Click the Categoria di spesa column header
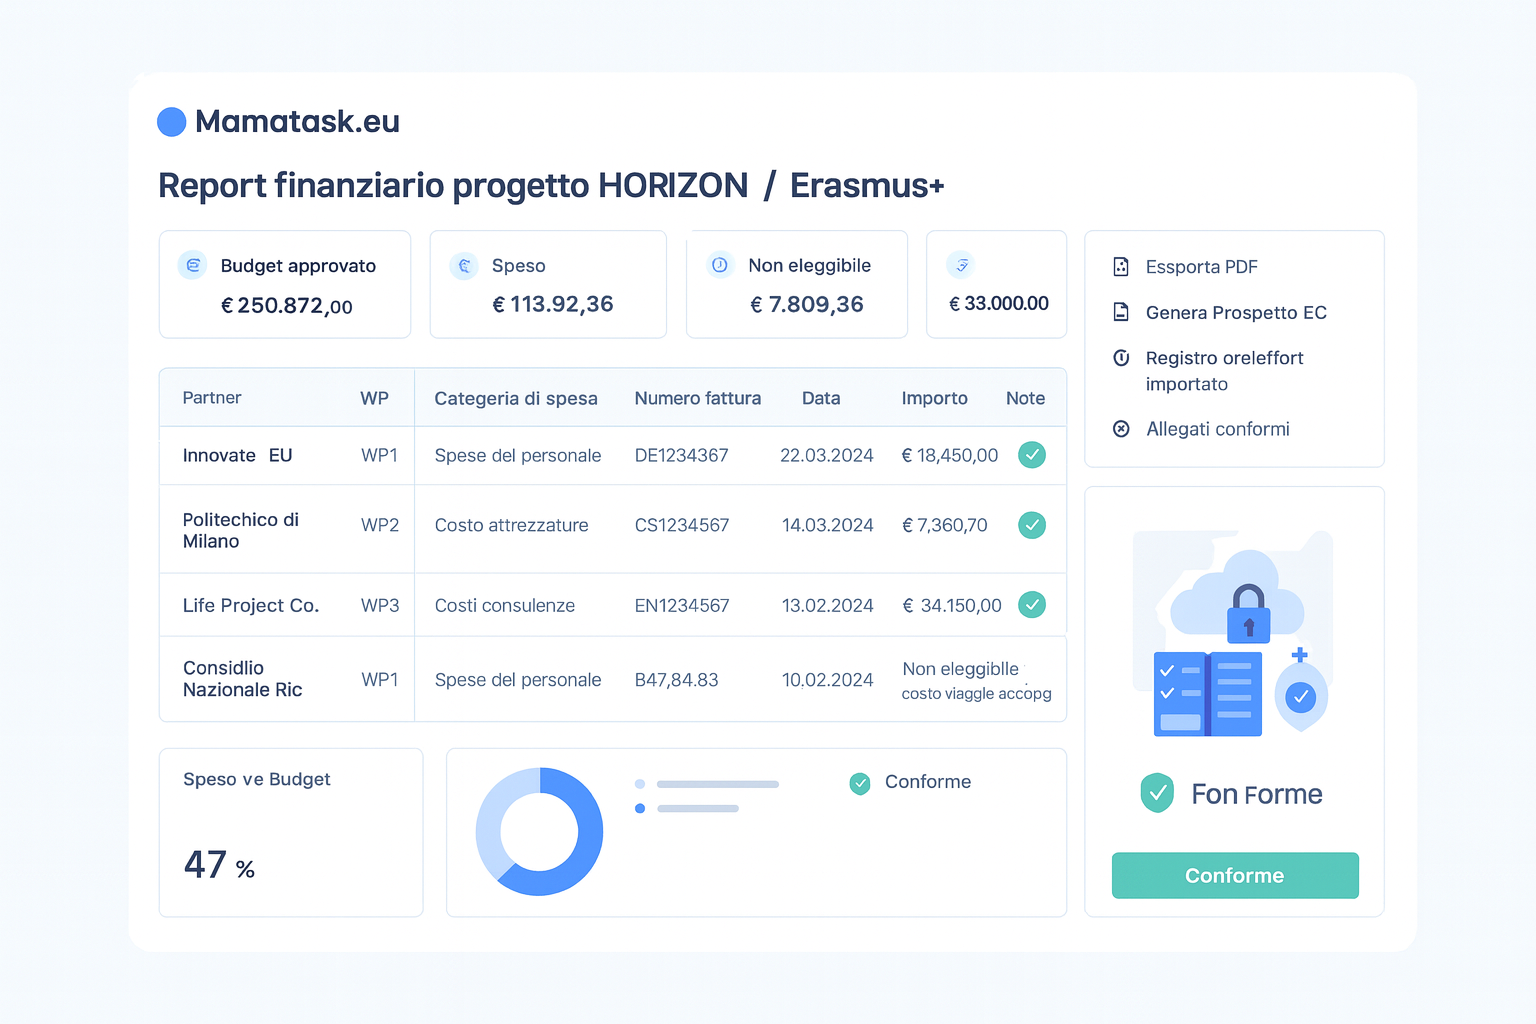Image resolution: width=1536 pixels, height=1024 pixels. pyautogui.click(x=515, y=398)
